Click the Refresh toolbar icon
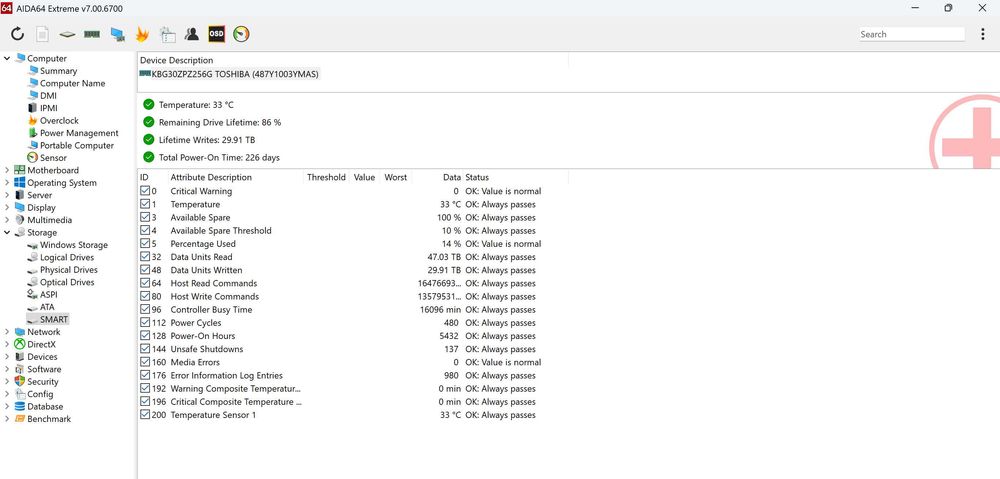1000x479 pixels. pyautogui.click(x=17, y=34)
